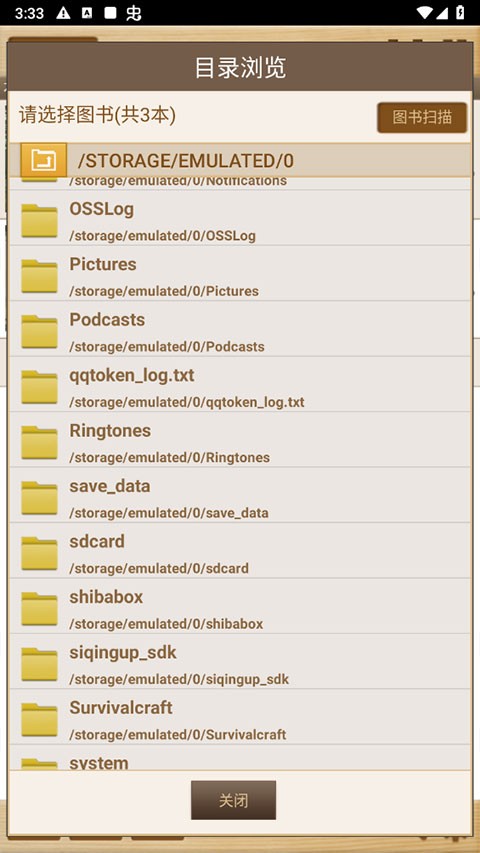Select the siqingup_sdk directory entry

tap(240, 662)
